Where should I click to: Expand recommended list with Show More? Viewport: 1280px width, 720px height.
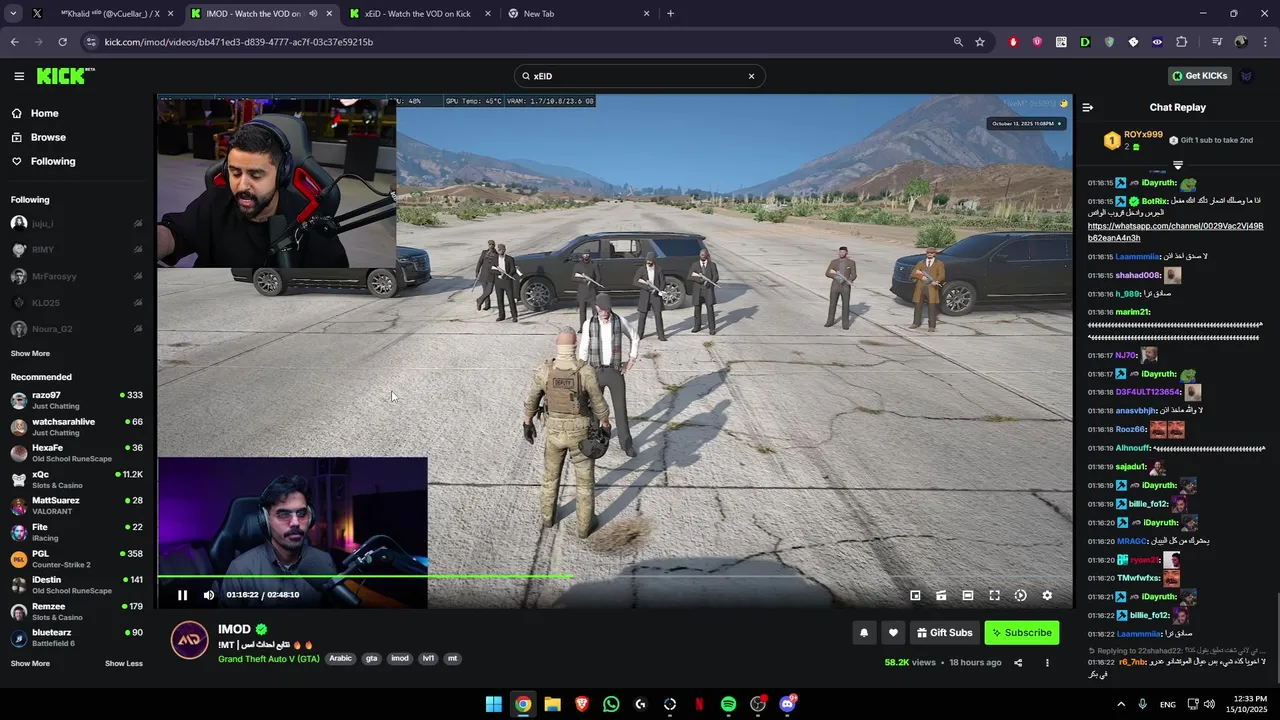click(x=30, y=663)
